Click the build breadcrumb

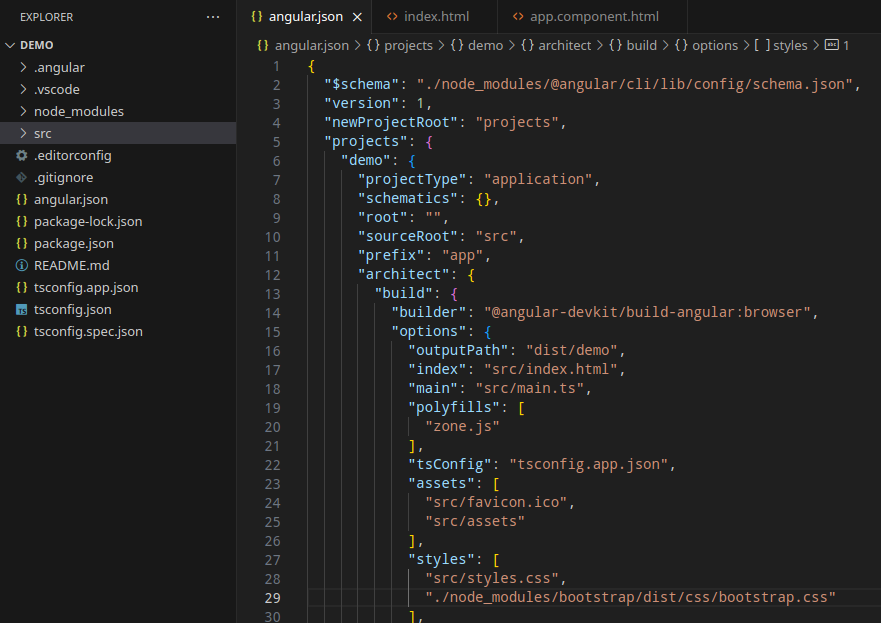[642, 46]
